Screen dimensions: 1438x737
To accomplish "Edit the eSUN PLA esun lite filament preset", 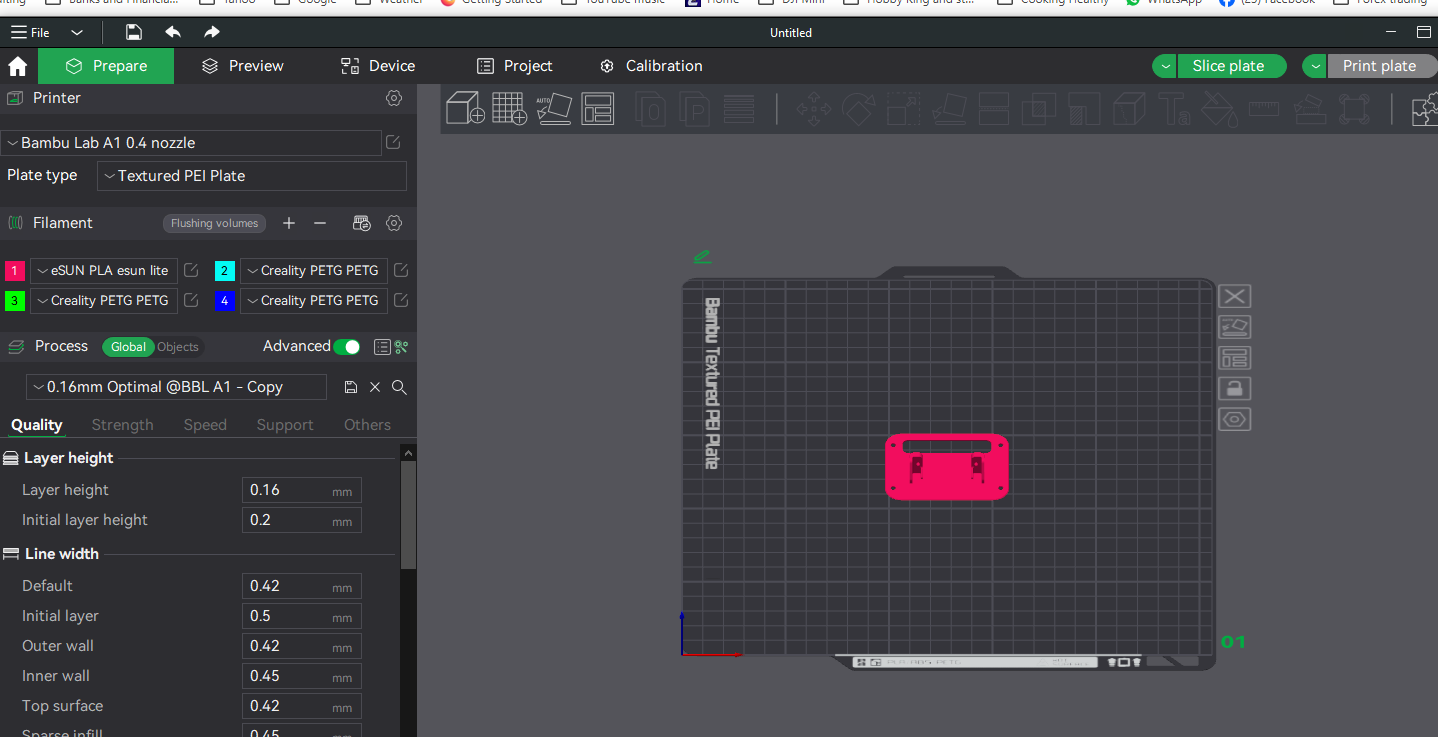I will [x=191, y=270].
